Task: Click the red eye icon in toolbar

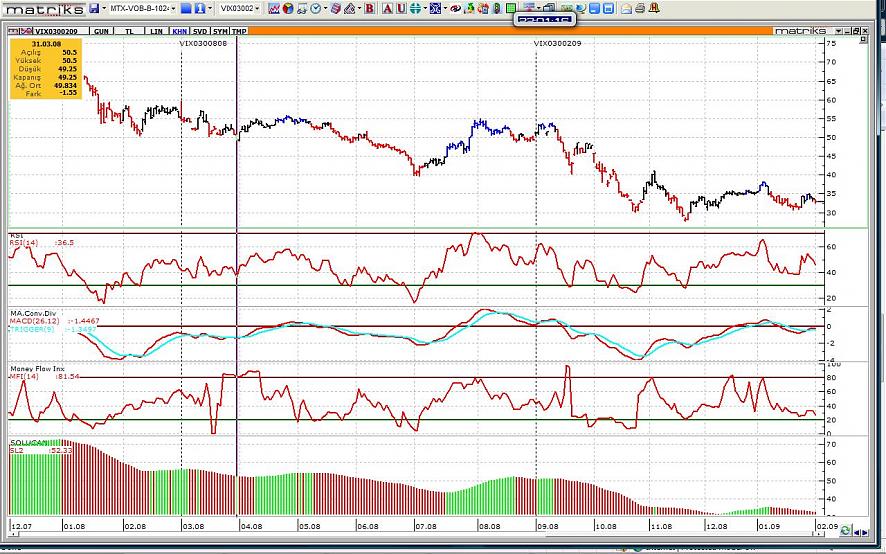Action: (456, 8)
